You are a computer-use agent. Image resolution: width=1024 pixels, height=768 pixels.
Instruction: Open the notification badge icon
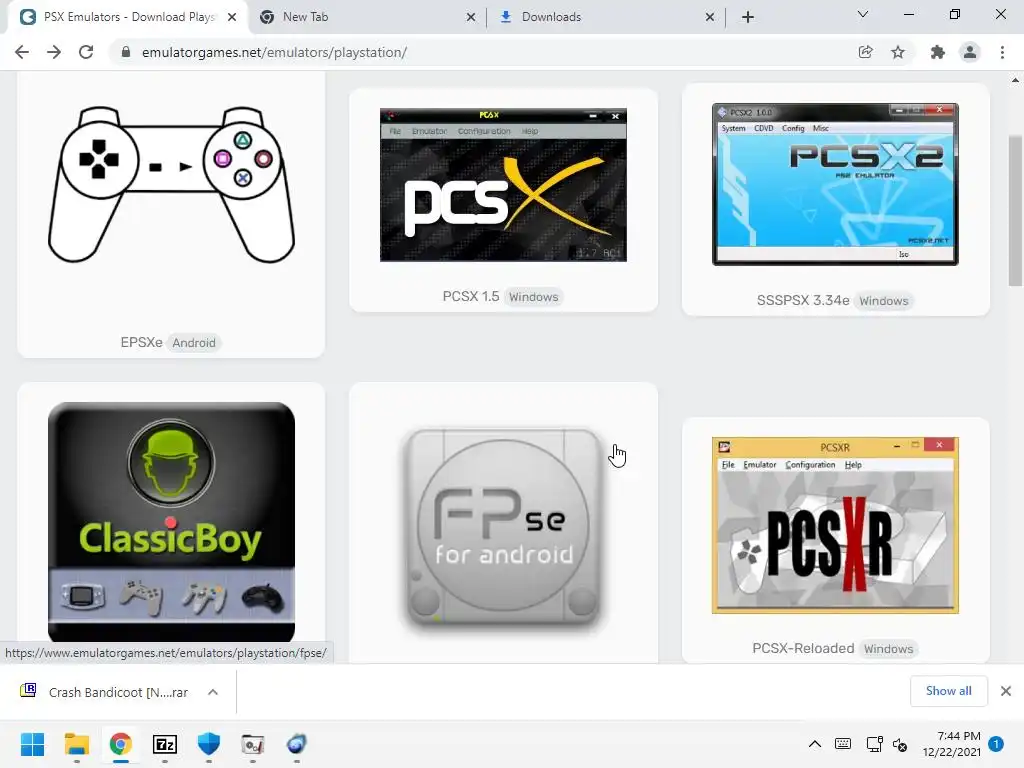coord(996,744)
